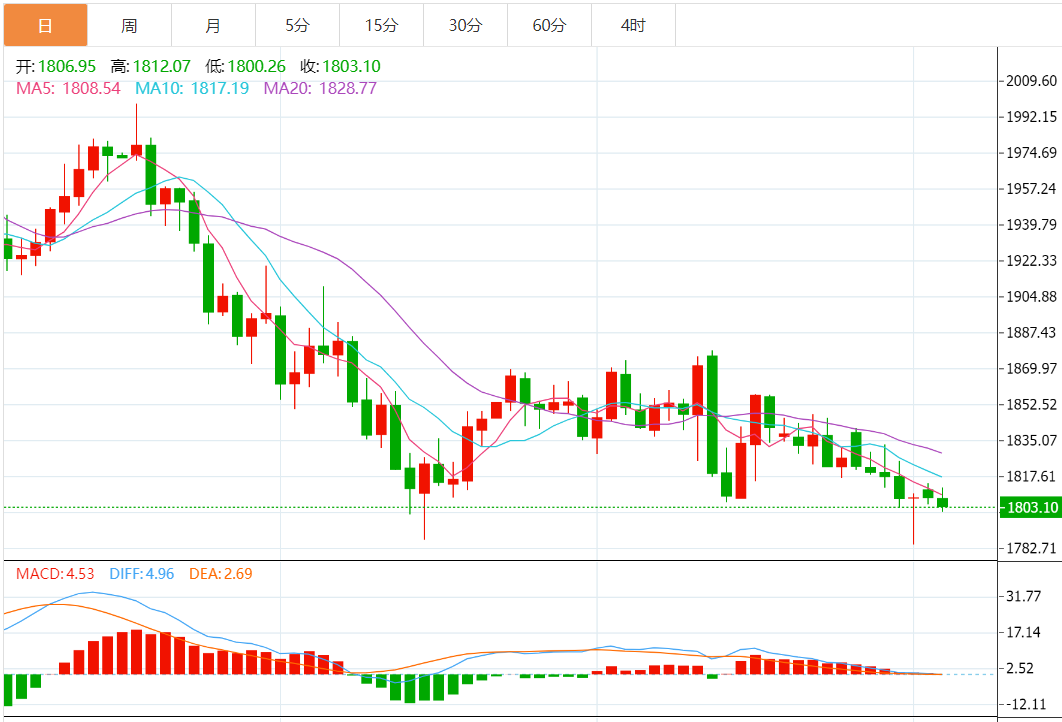Click the 1992.15 price axis label
The height and width of the screenshot is (722, 1062).
click(x=1032, y=117)
